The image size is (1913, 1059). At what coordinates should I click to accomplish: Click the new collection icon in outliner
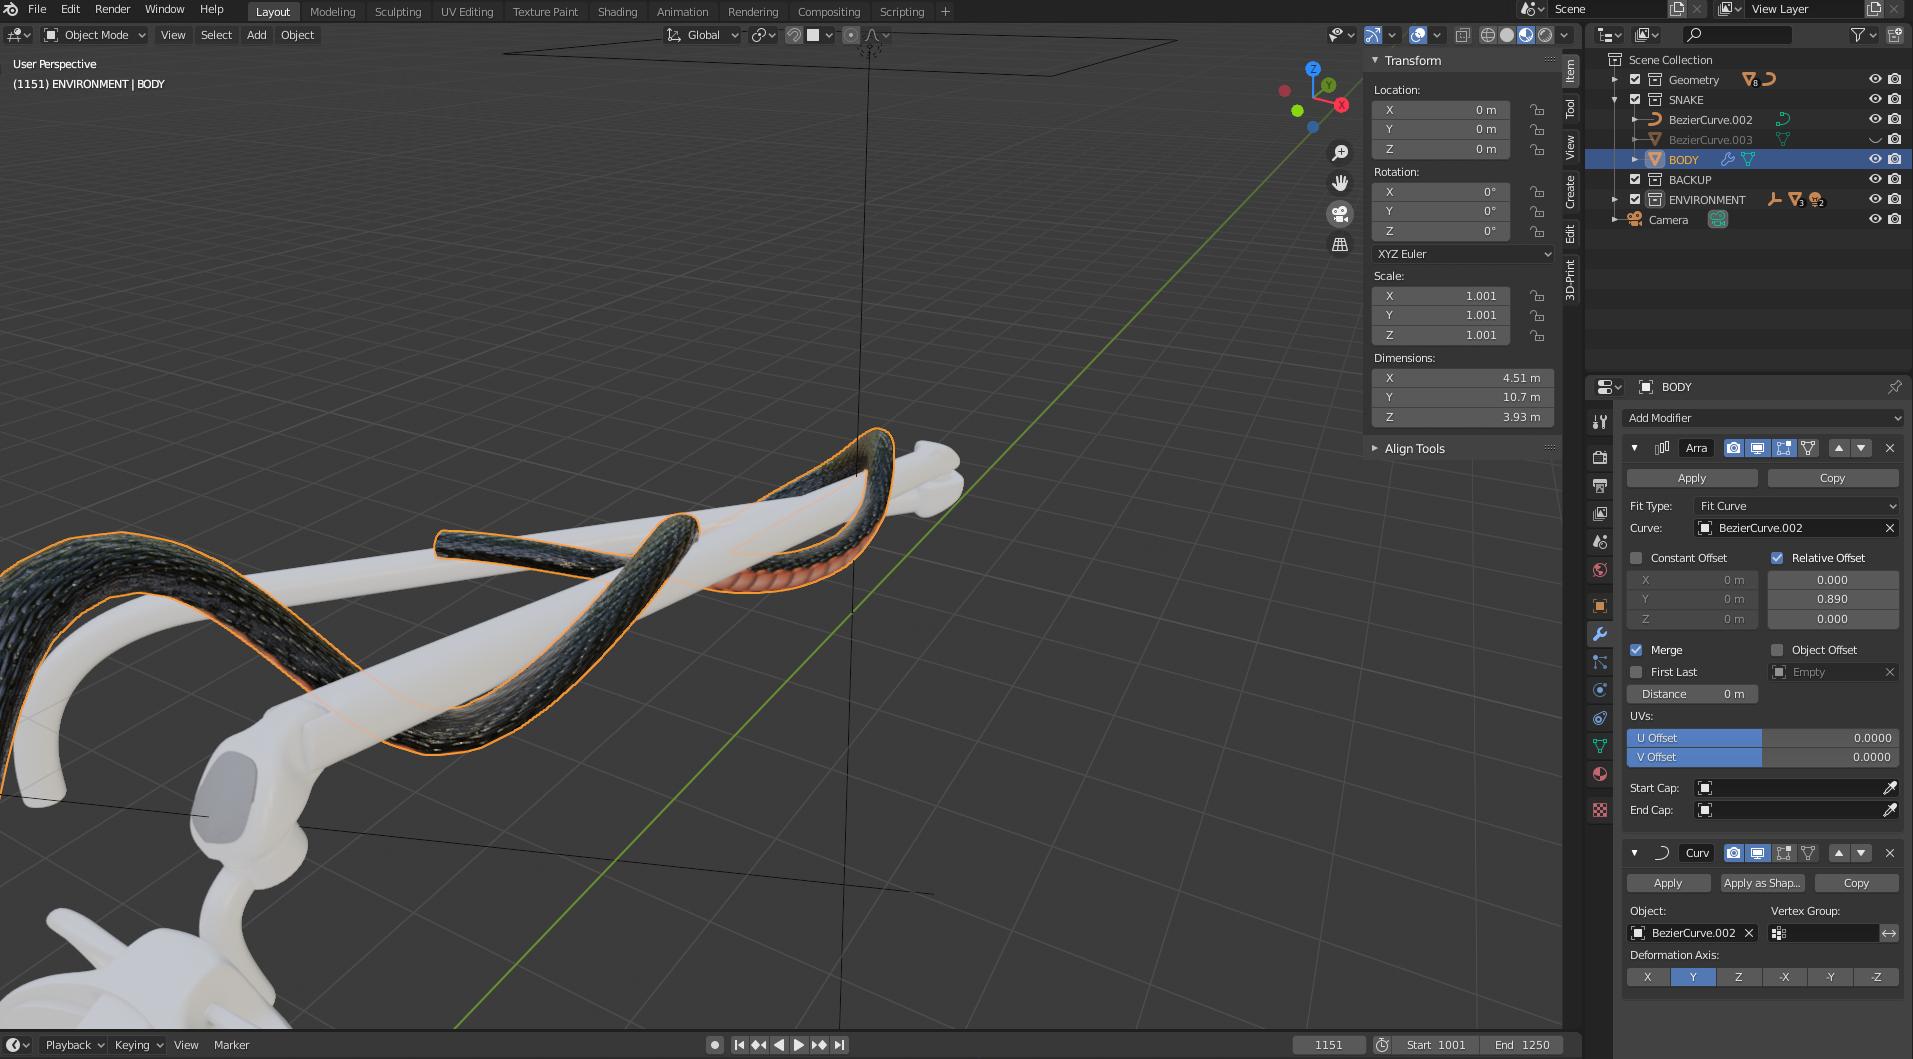click(x=1894, y=35)
